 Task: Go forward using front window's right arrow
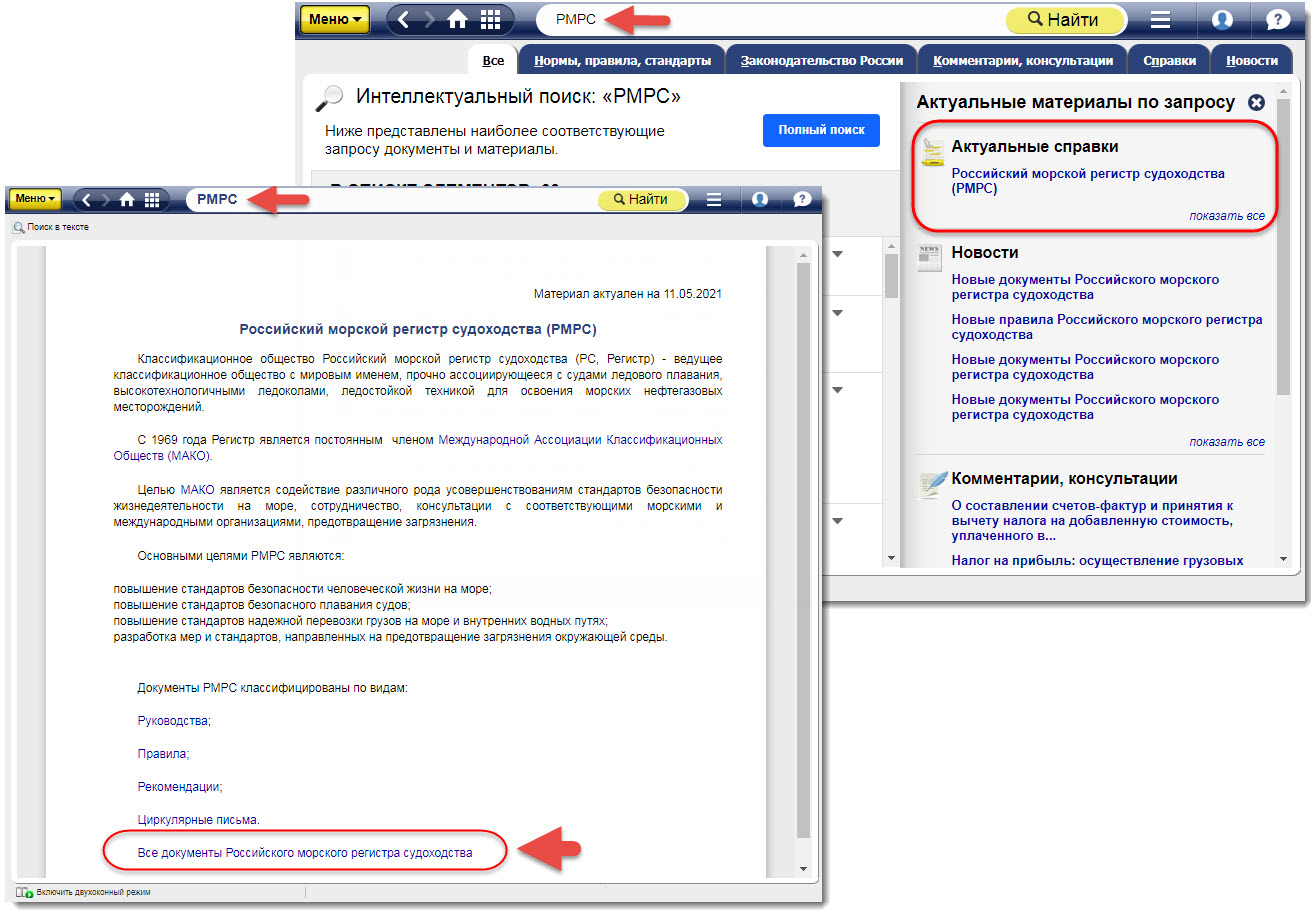[x=106, y=199]
